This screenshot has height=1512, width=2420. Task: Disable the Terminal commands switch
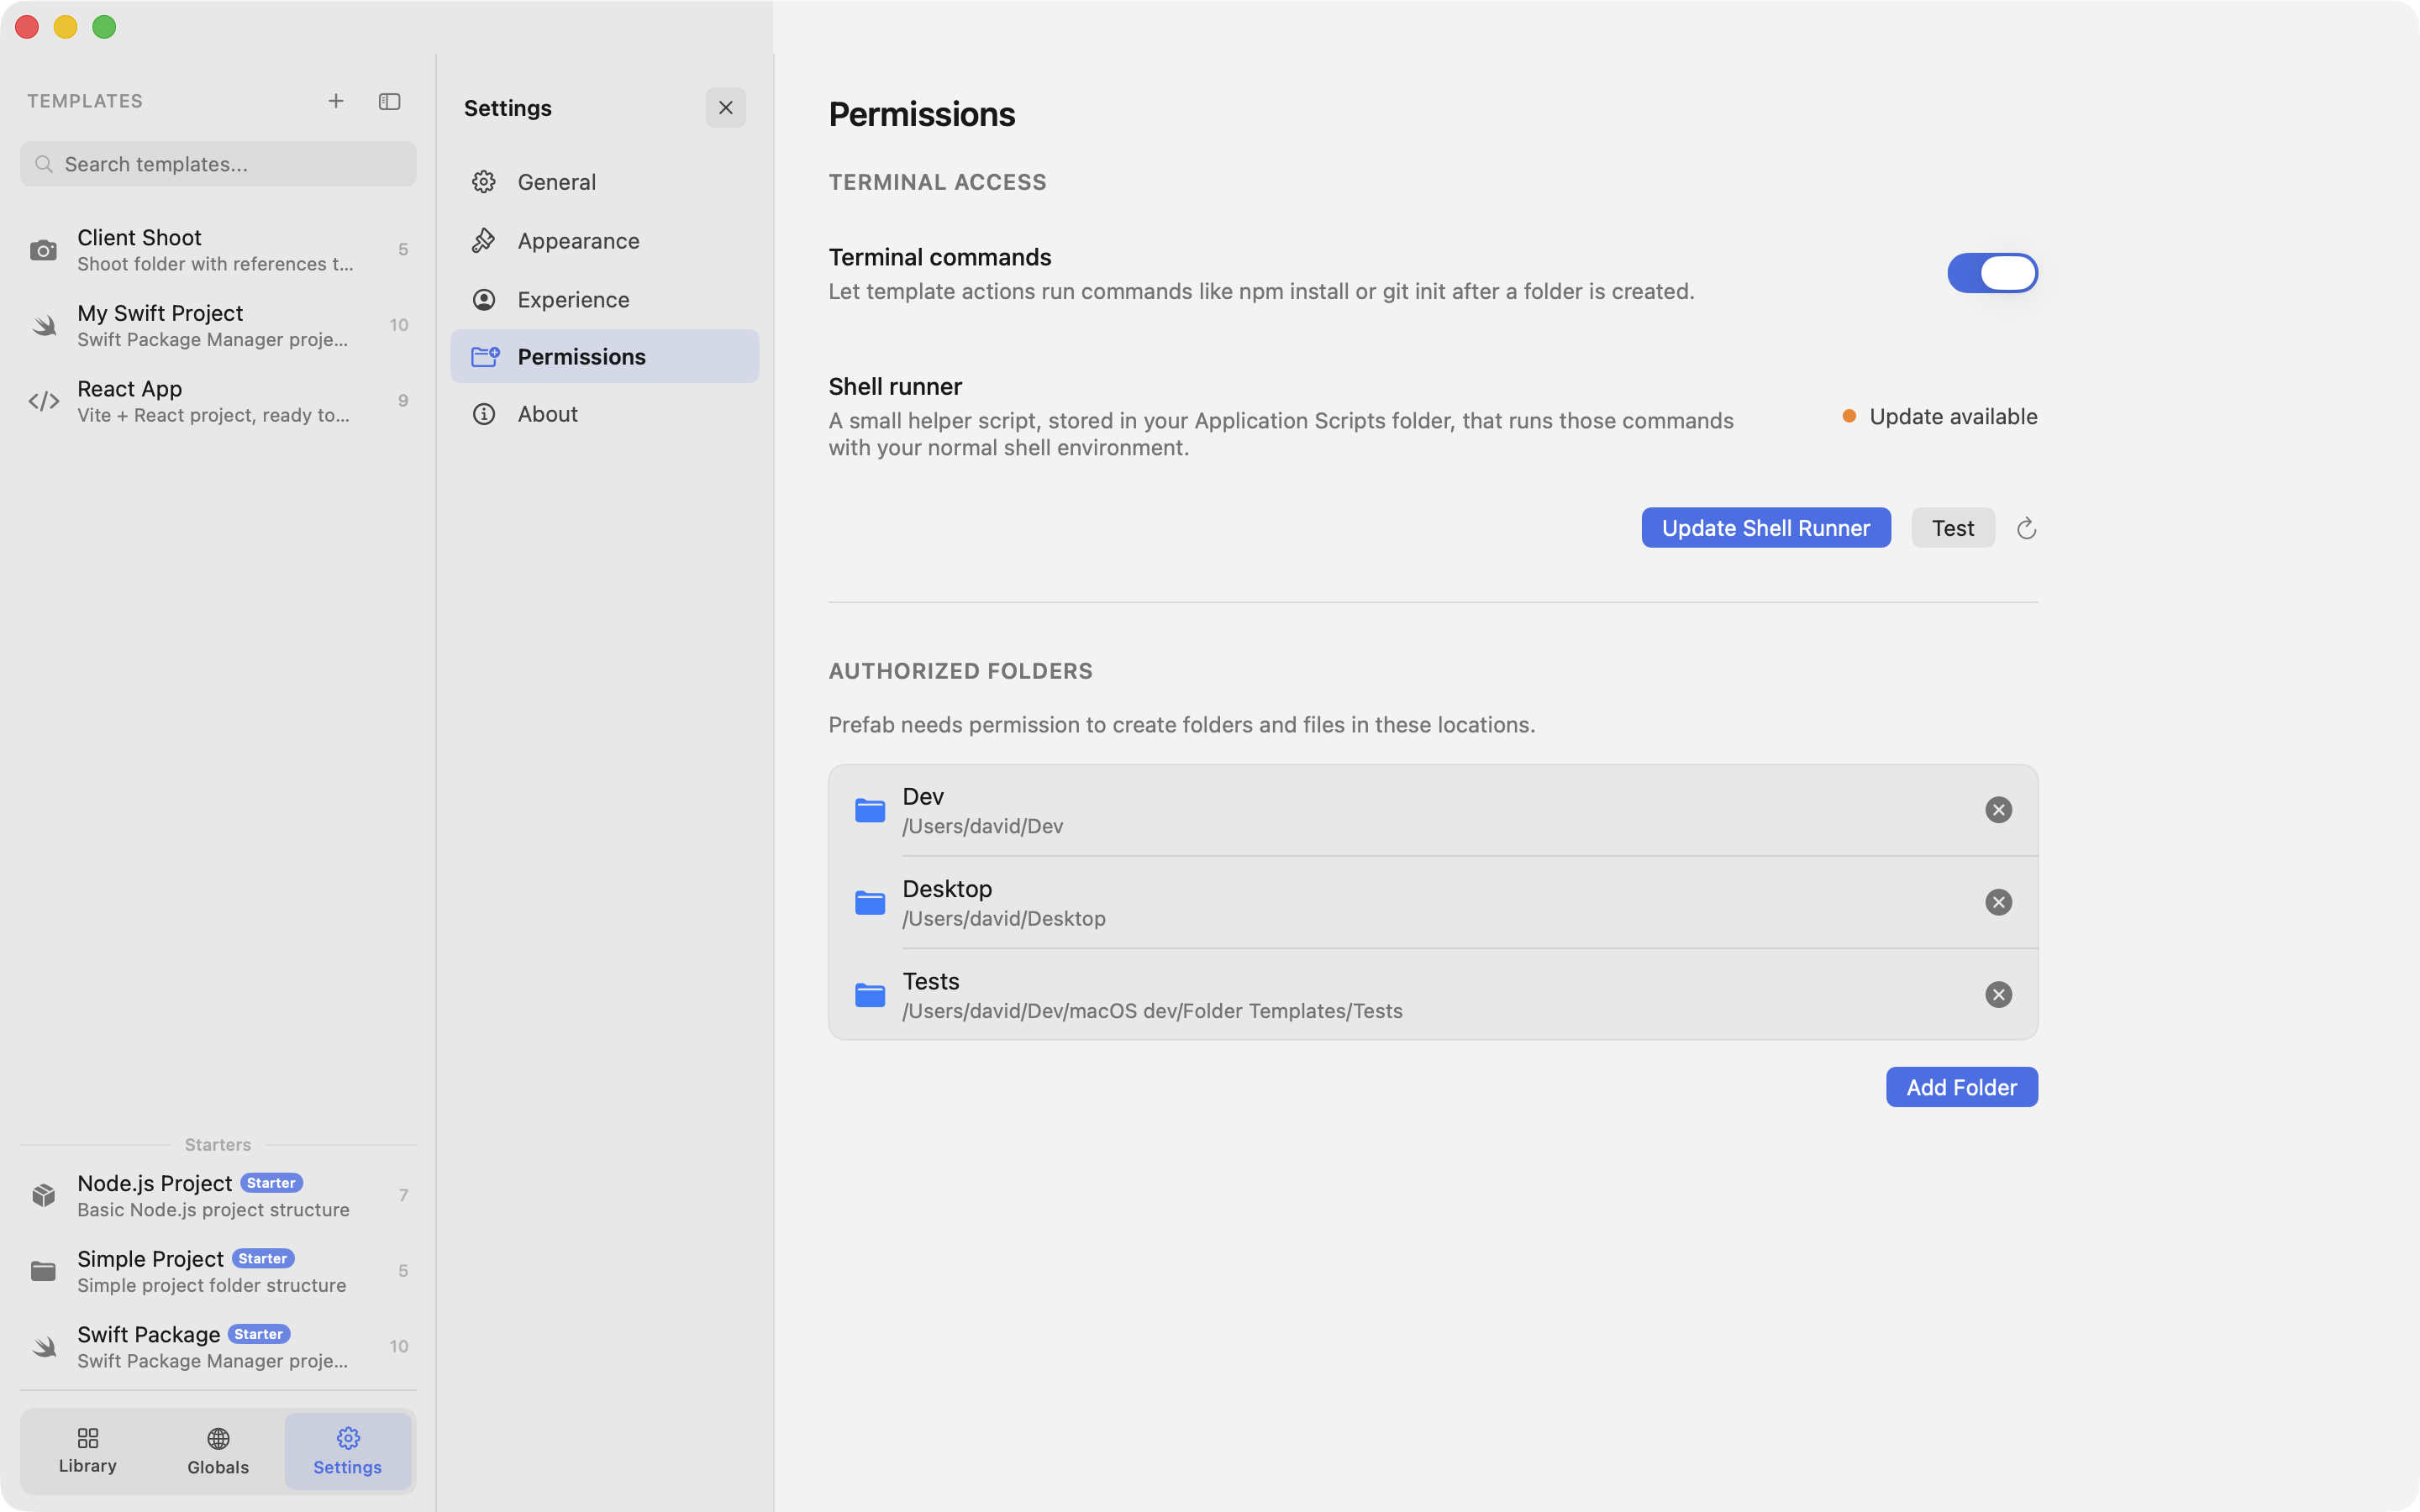point(1992,272)
